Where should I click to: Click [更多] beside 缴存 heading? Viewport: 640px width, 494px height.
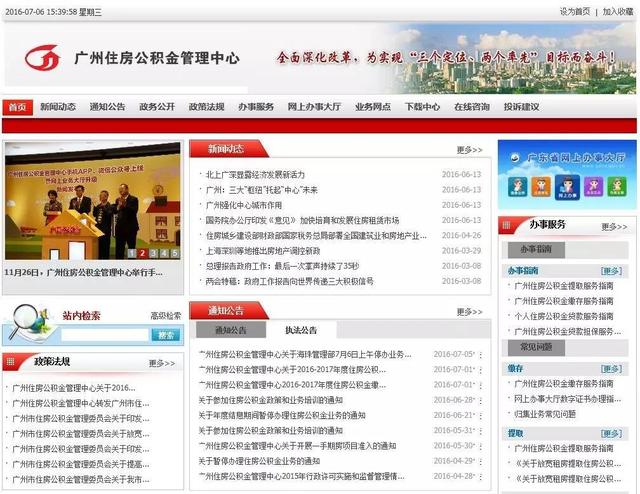pyautogui.click(x=611, y=369)
